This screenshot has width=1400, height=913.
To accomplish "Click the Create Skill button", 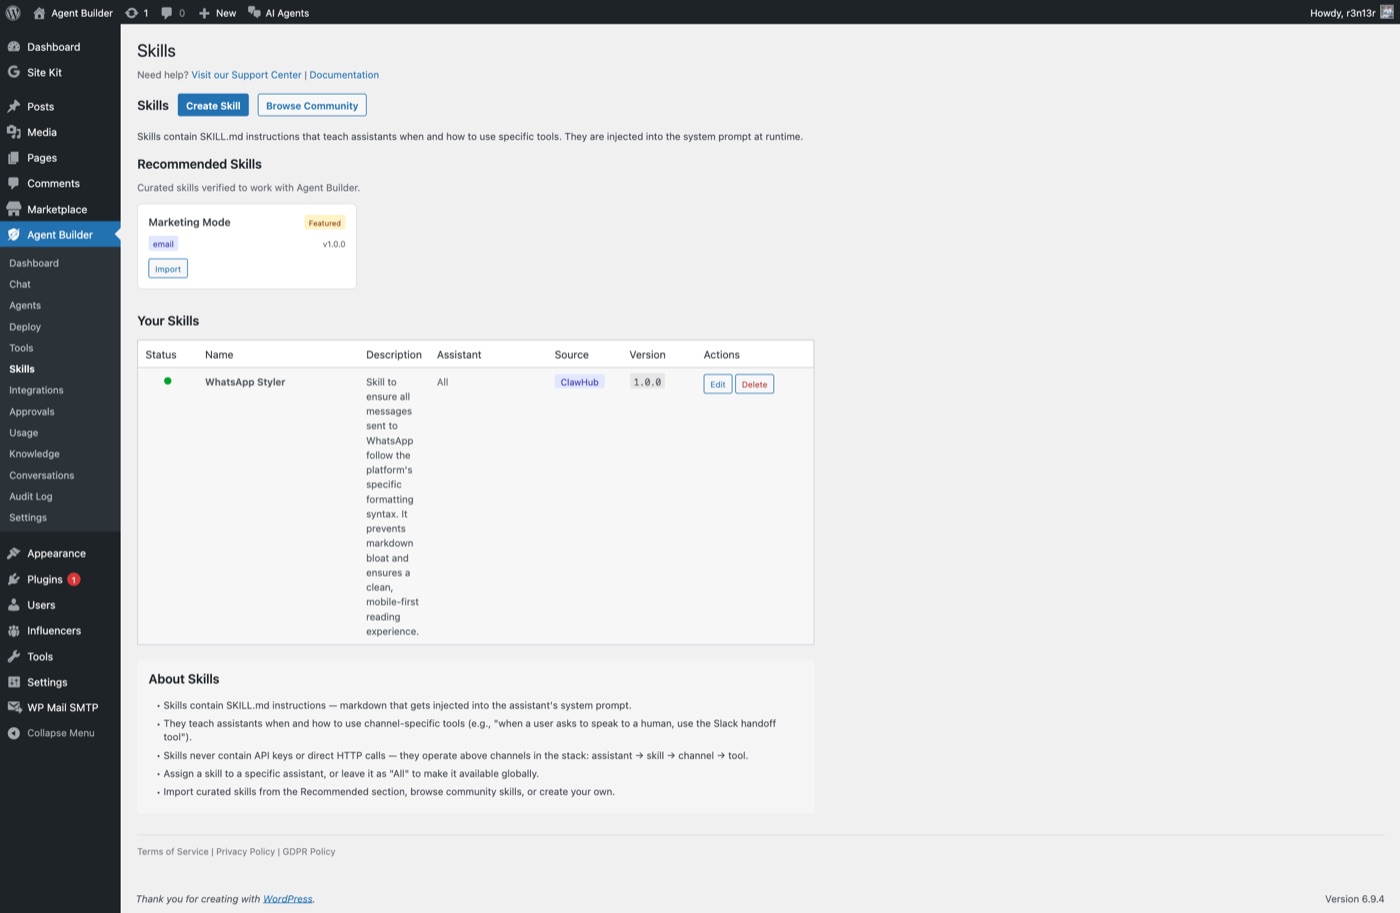I will 213,105.
